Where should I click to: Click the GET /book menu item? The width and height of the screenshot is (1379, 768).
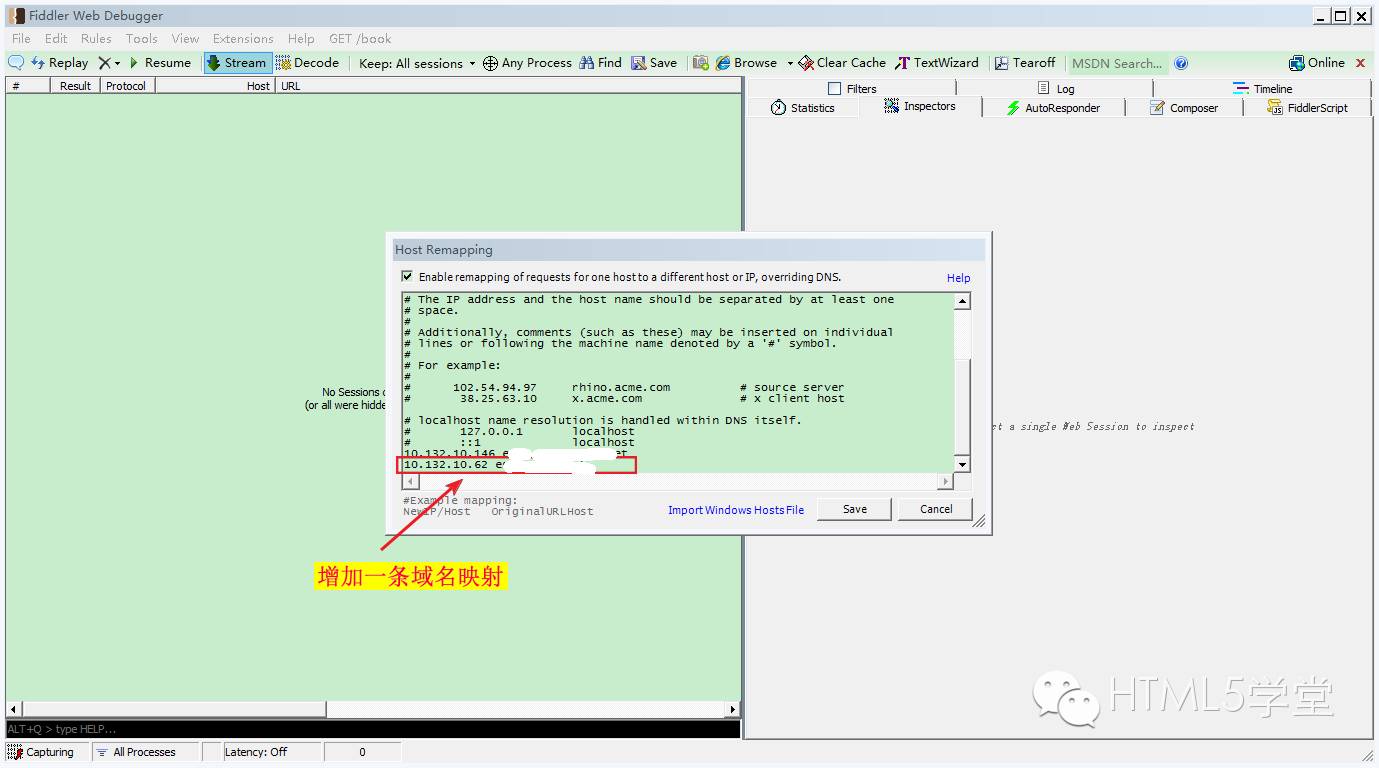pyautogui.click(x=360, y=38)
